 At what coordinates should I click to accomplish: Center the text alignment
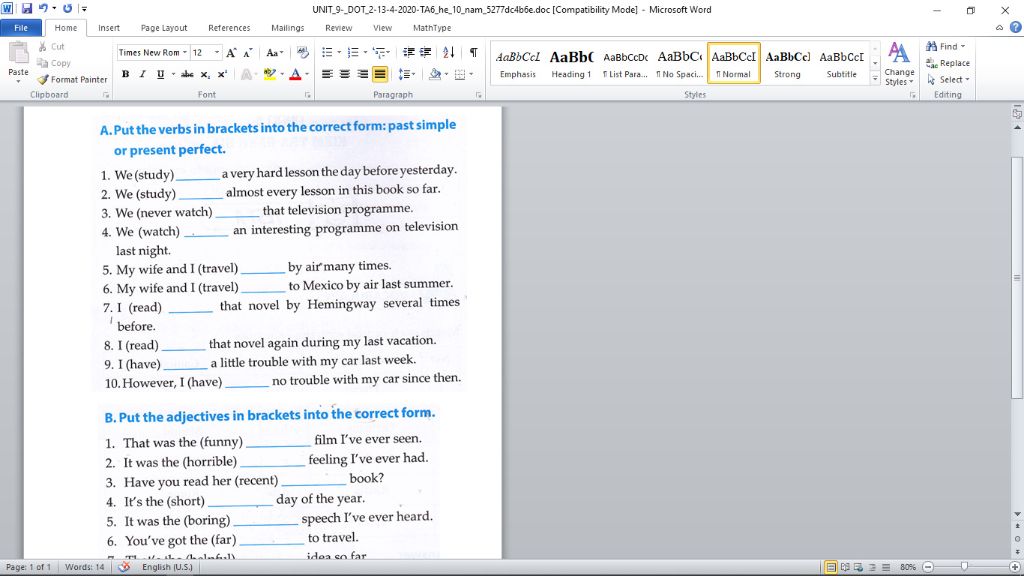pos(345,74)
